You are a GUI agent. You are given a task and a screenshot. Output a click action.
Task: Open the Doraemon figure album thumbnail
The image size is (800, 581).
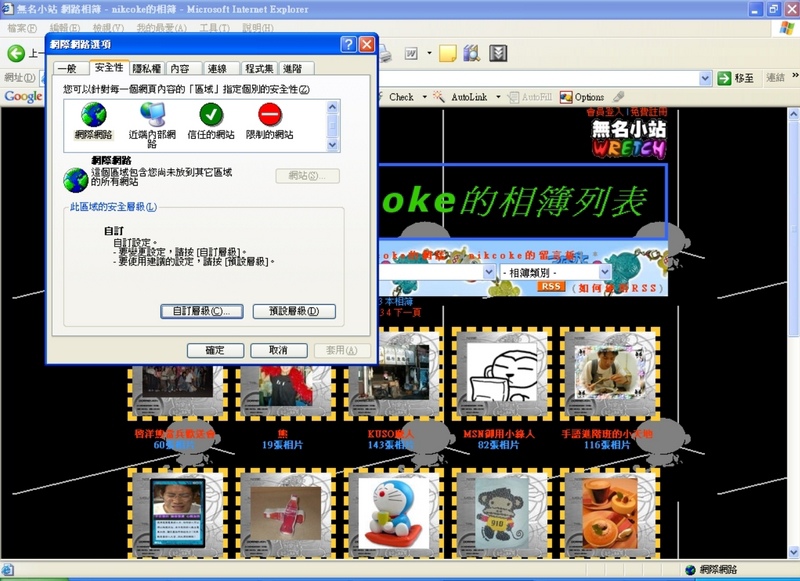[x=393, y=513]
